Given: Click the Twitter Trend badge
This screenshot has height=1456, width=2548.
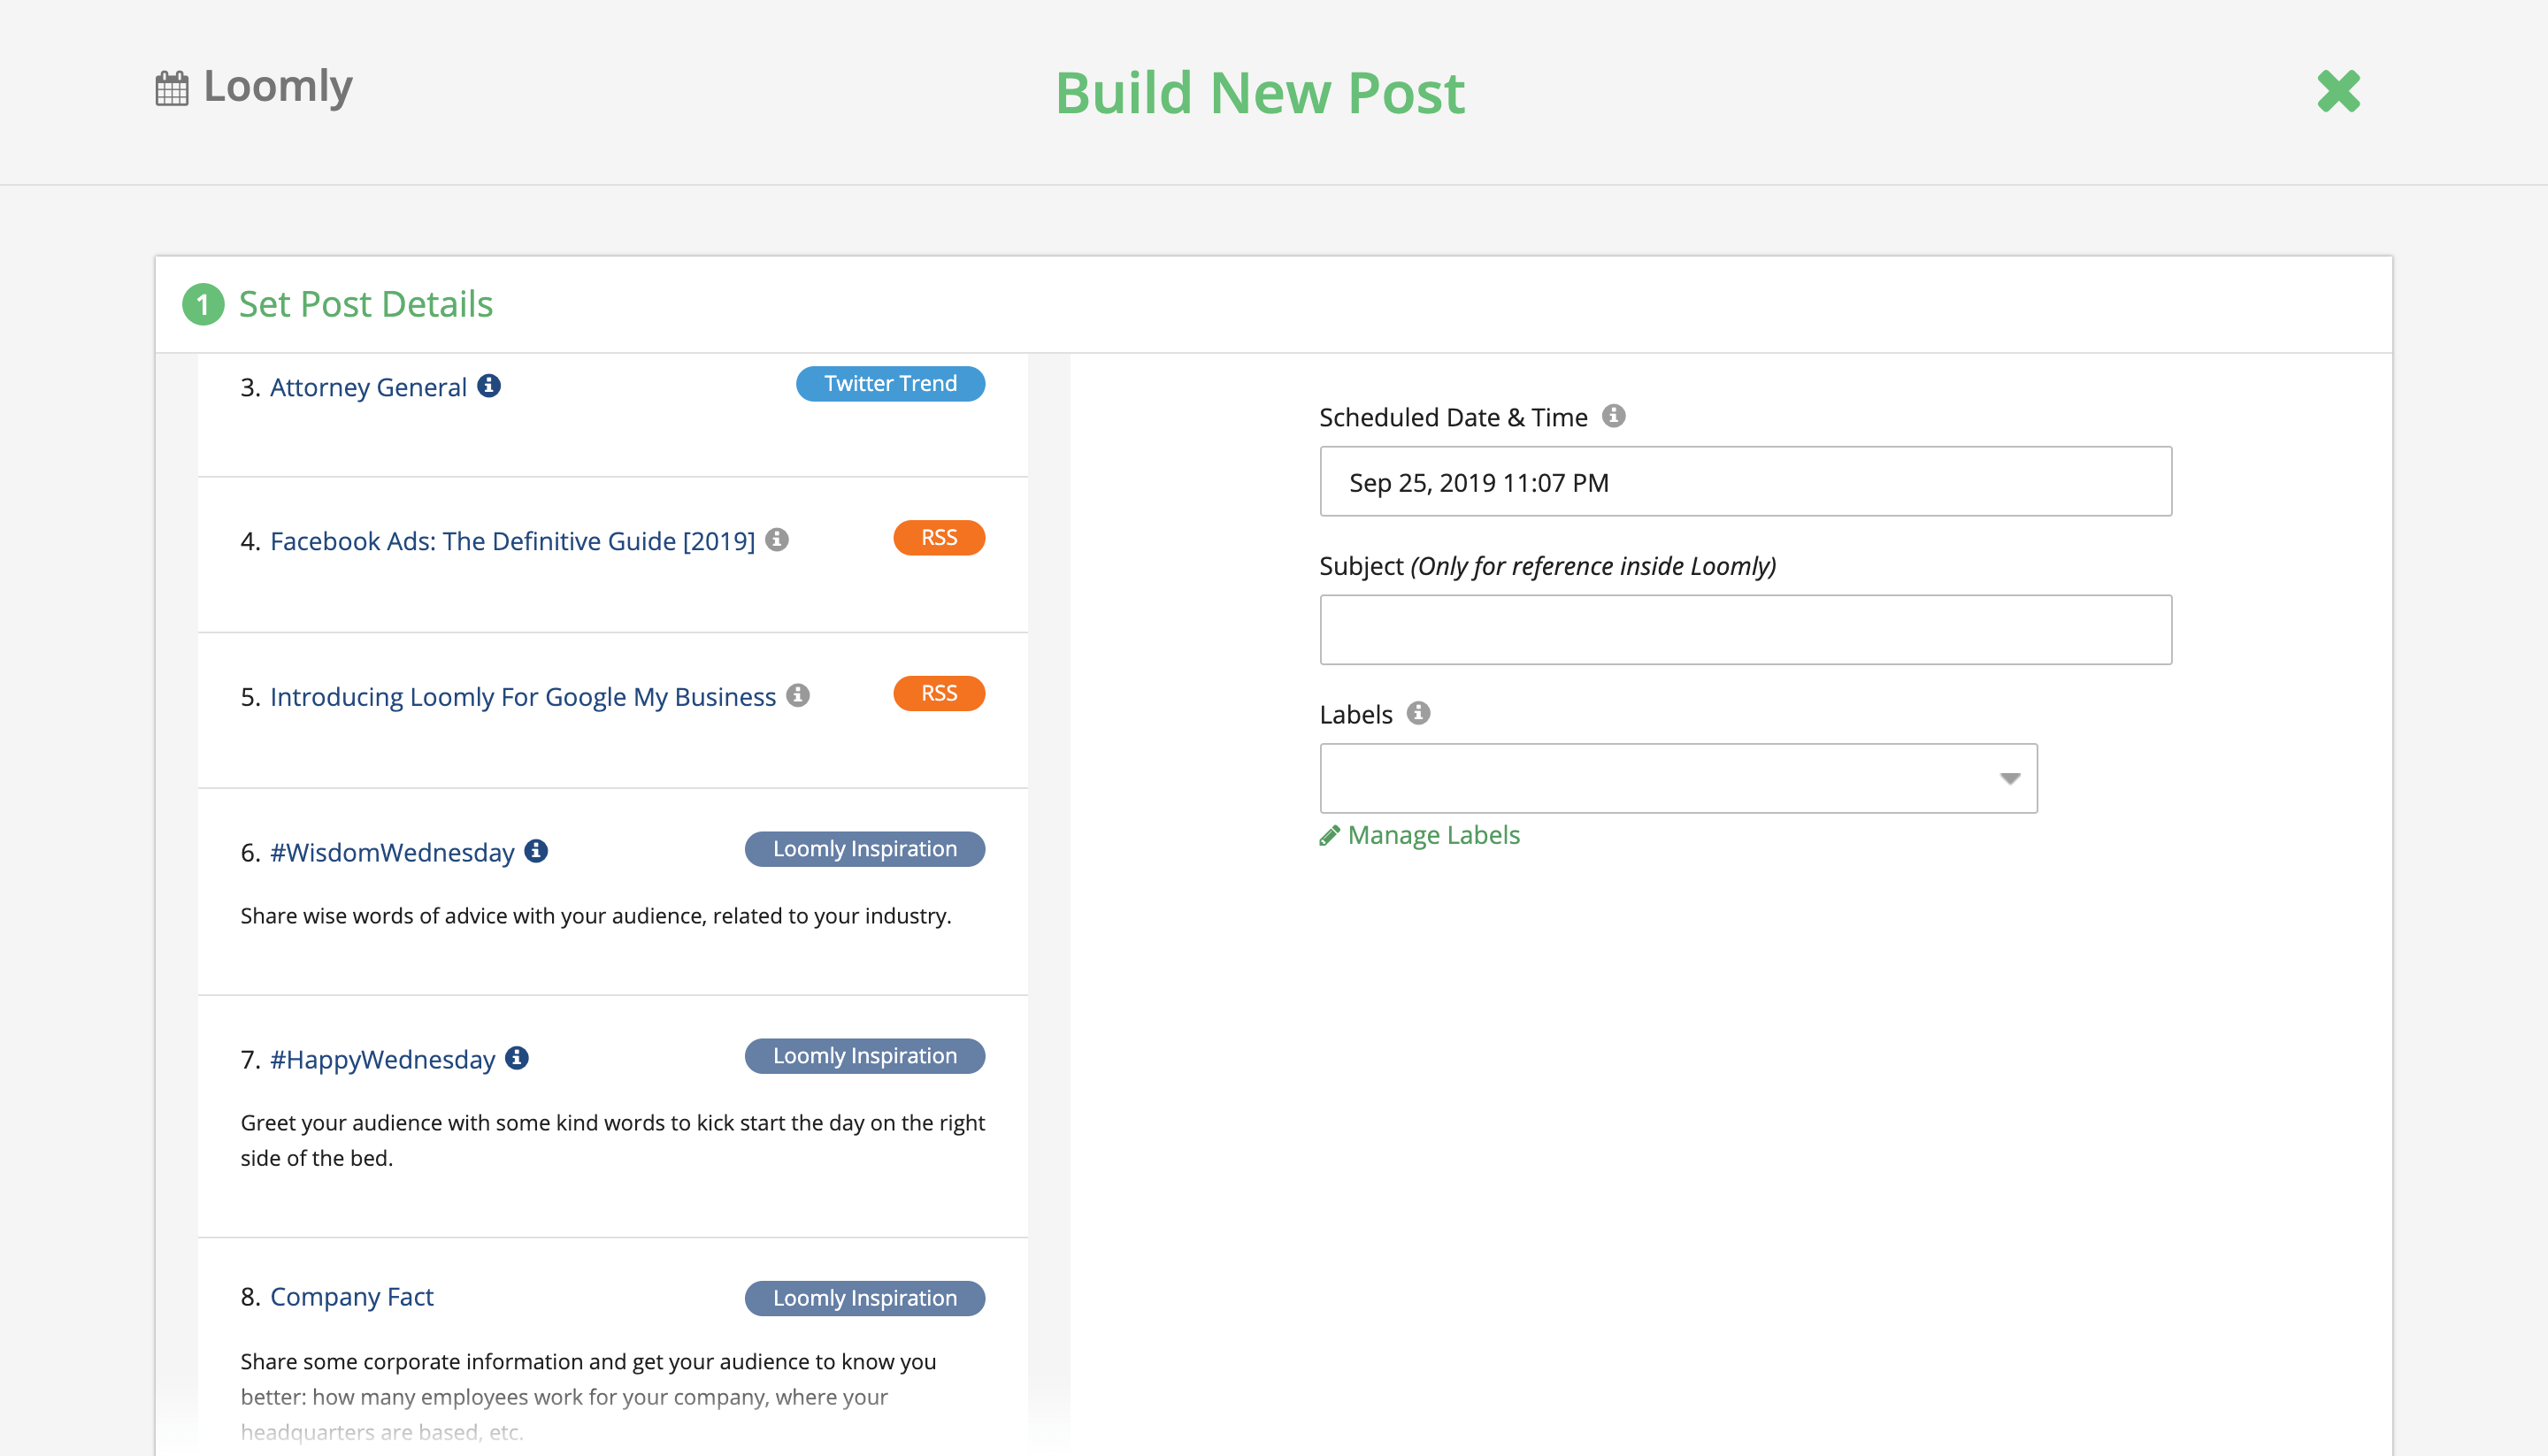Looking at the screenshot, I should [x=889, y=383].
